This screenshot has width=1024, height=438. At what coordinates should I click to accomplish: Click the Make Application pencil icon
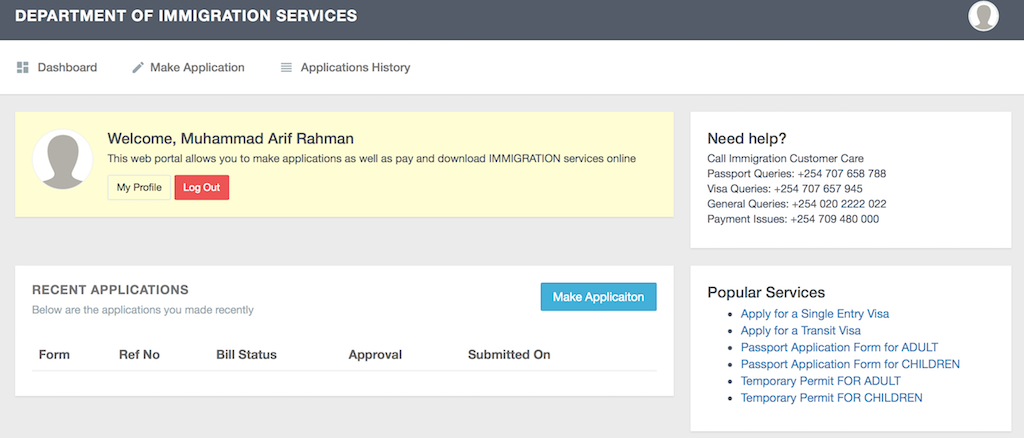tap(138, 68)
